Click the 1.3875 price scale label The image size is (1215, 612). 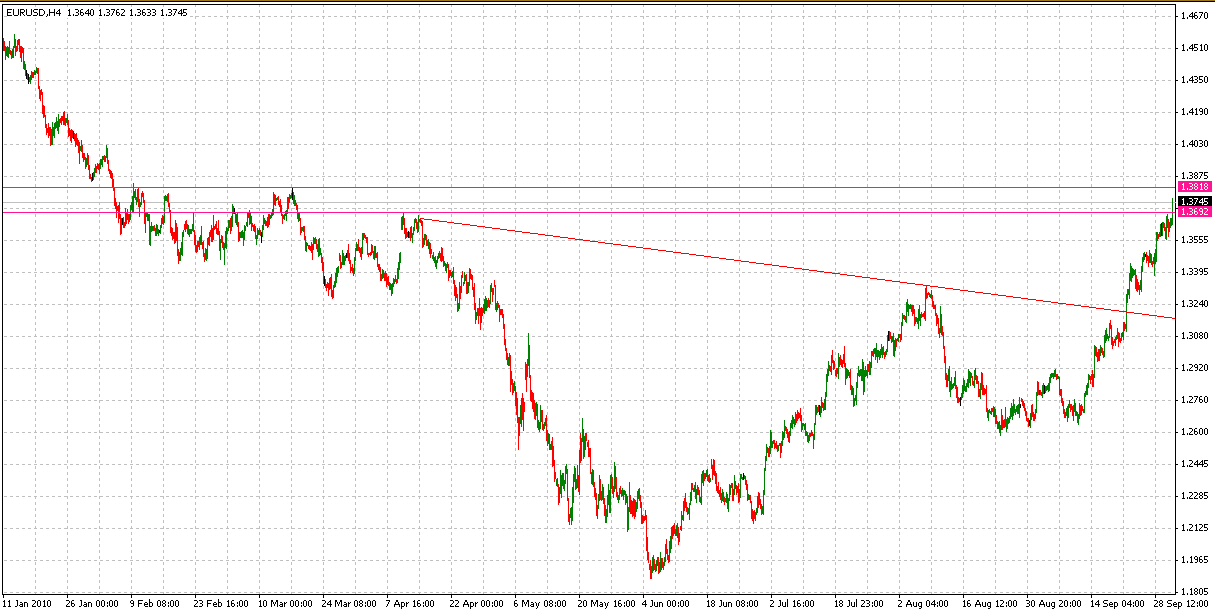coord(1193,176)
